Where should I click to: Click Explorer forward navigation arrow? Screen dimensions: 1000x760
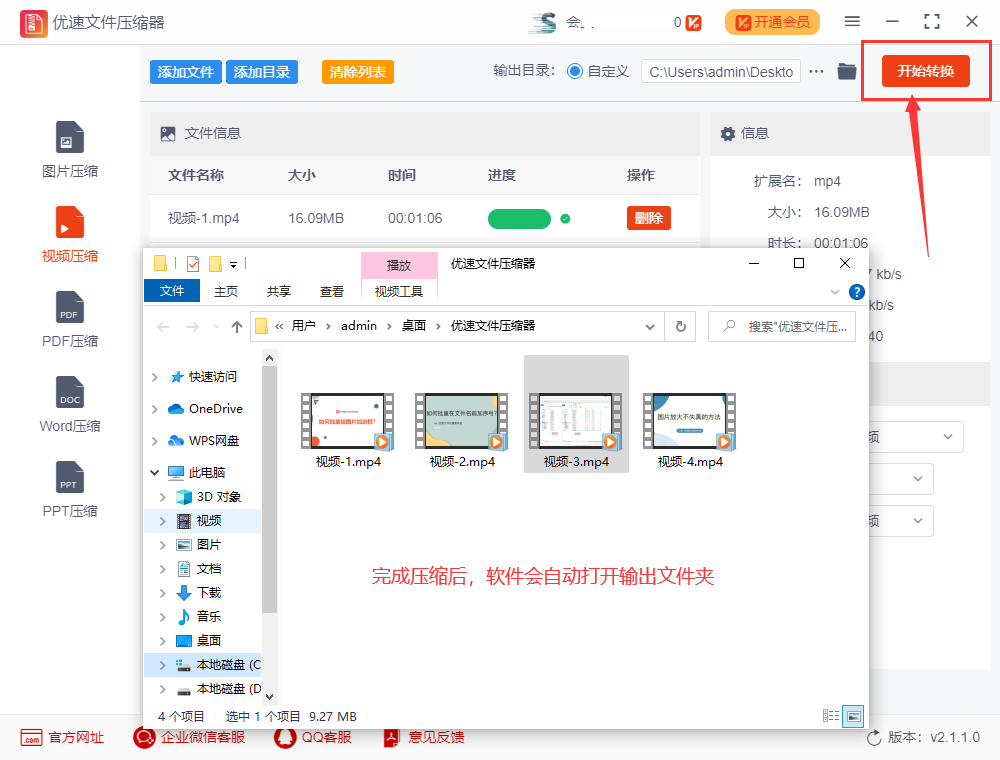click(193, 327)
